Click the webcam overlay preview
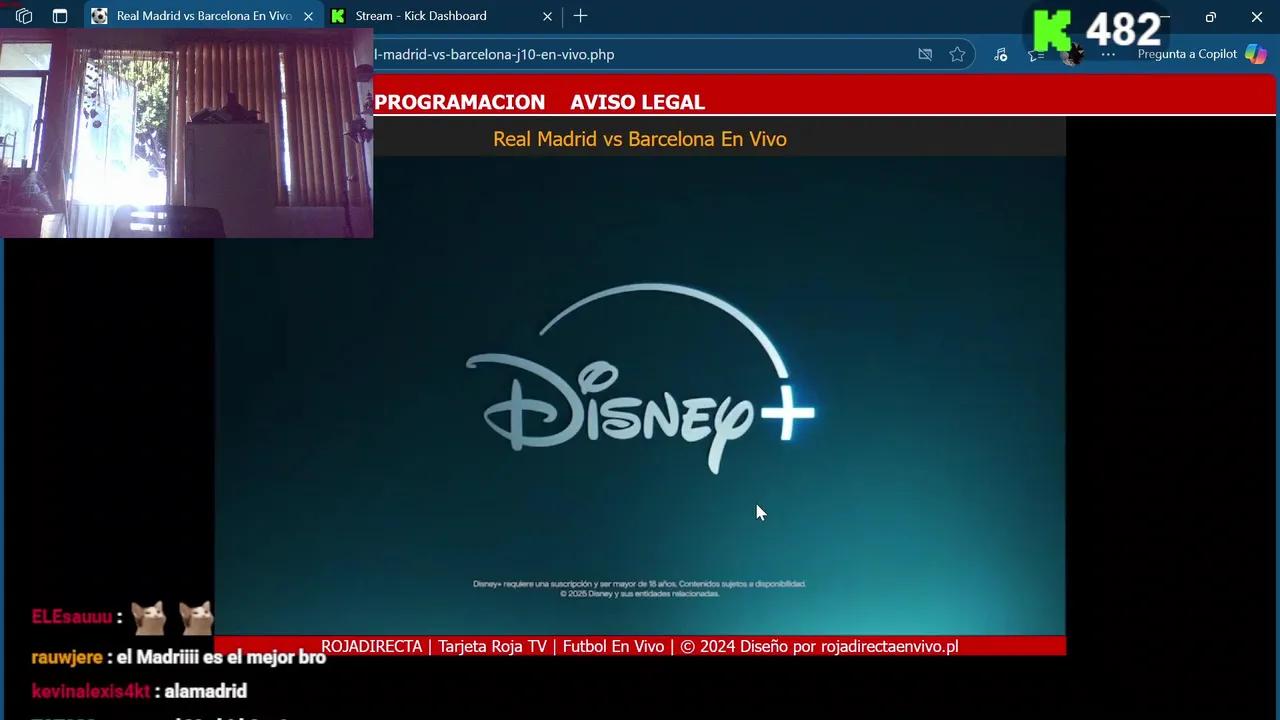 (x=186, y=135)
